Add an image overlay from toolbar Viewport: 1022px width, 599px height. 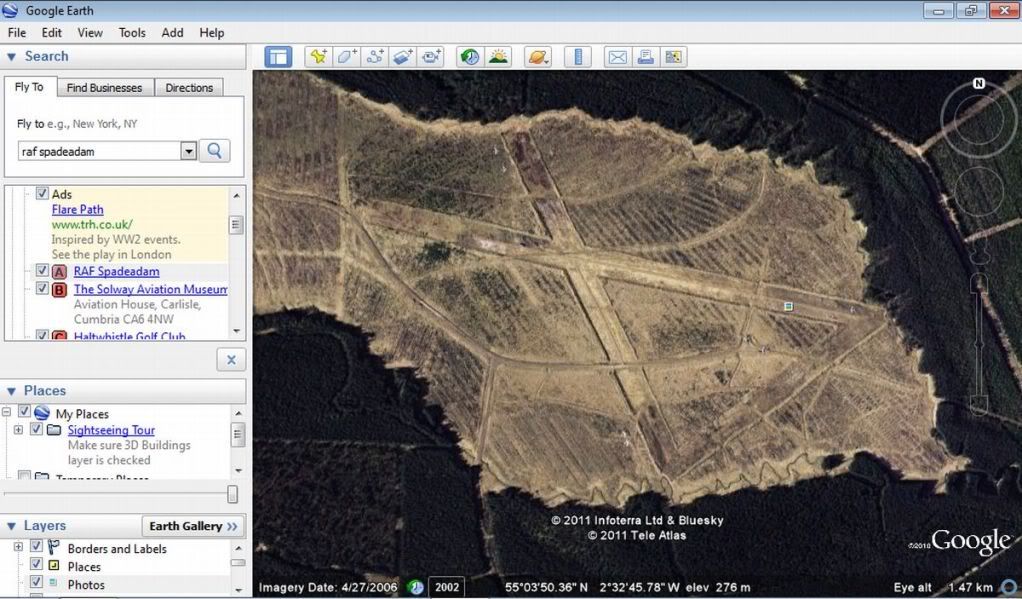402,57
